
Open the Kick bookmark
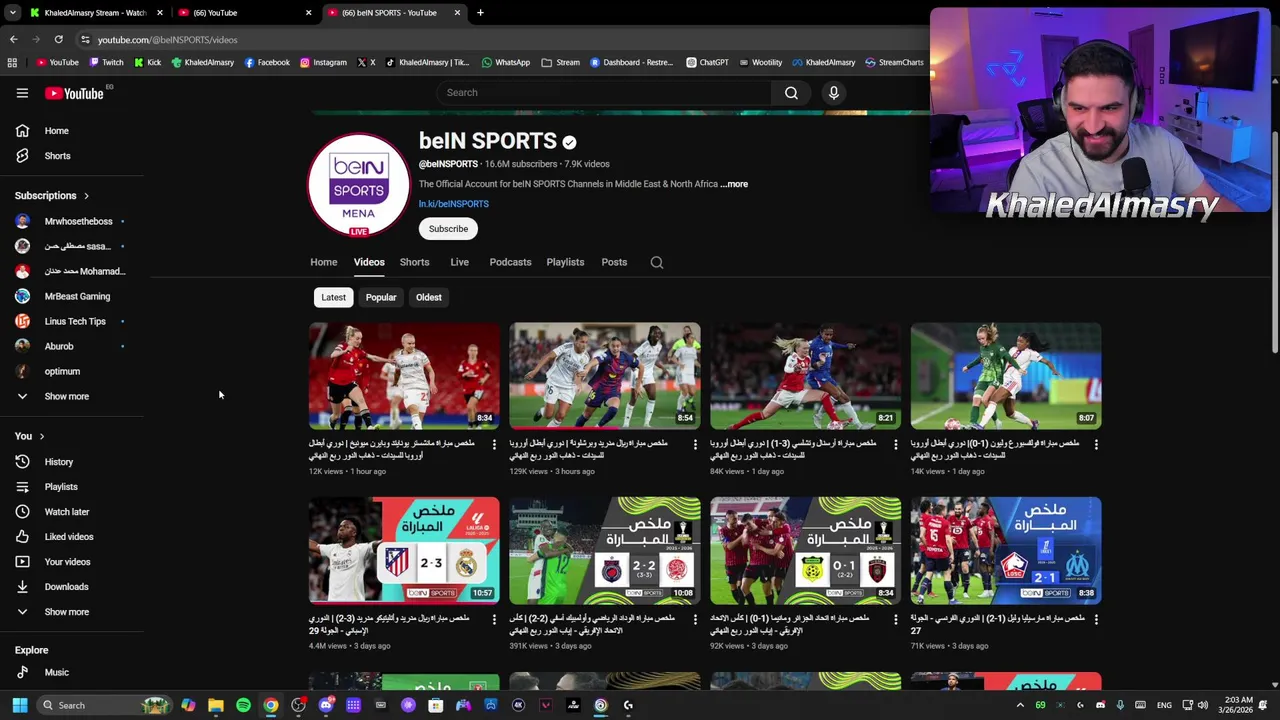coord(147,62)
